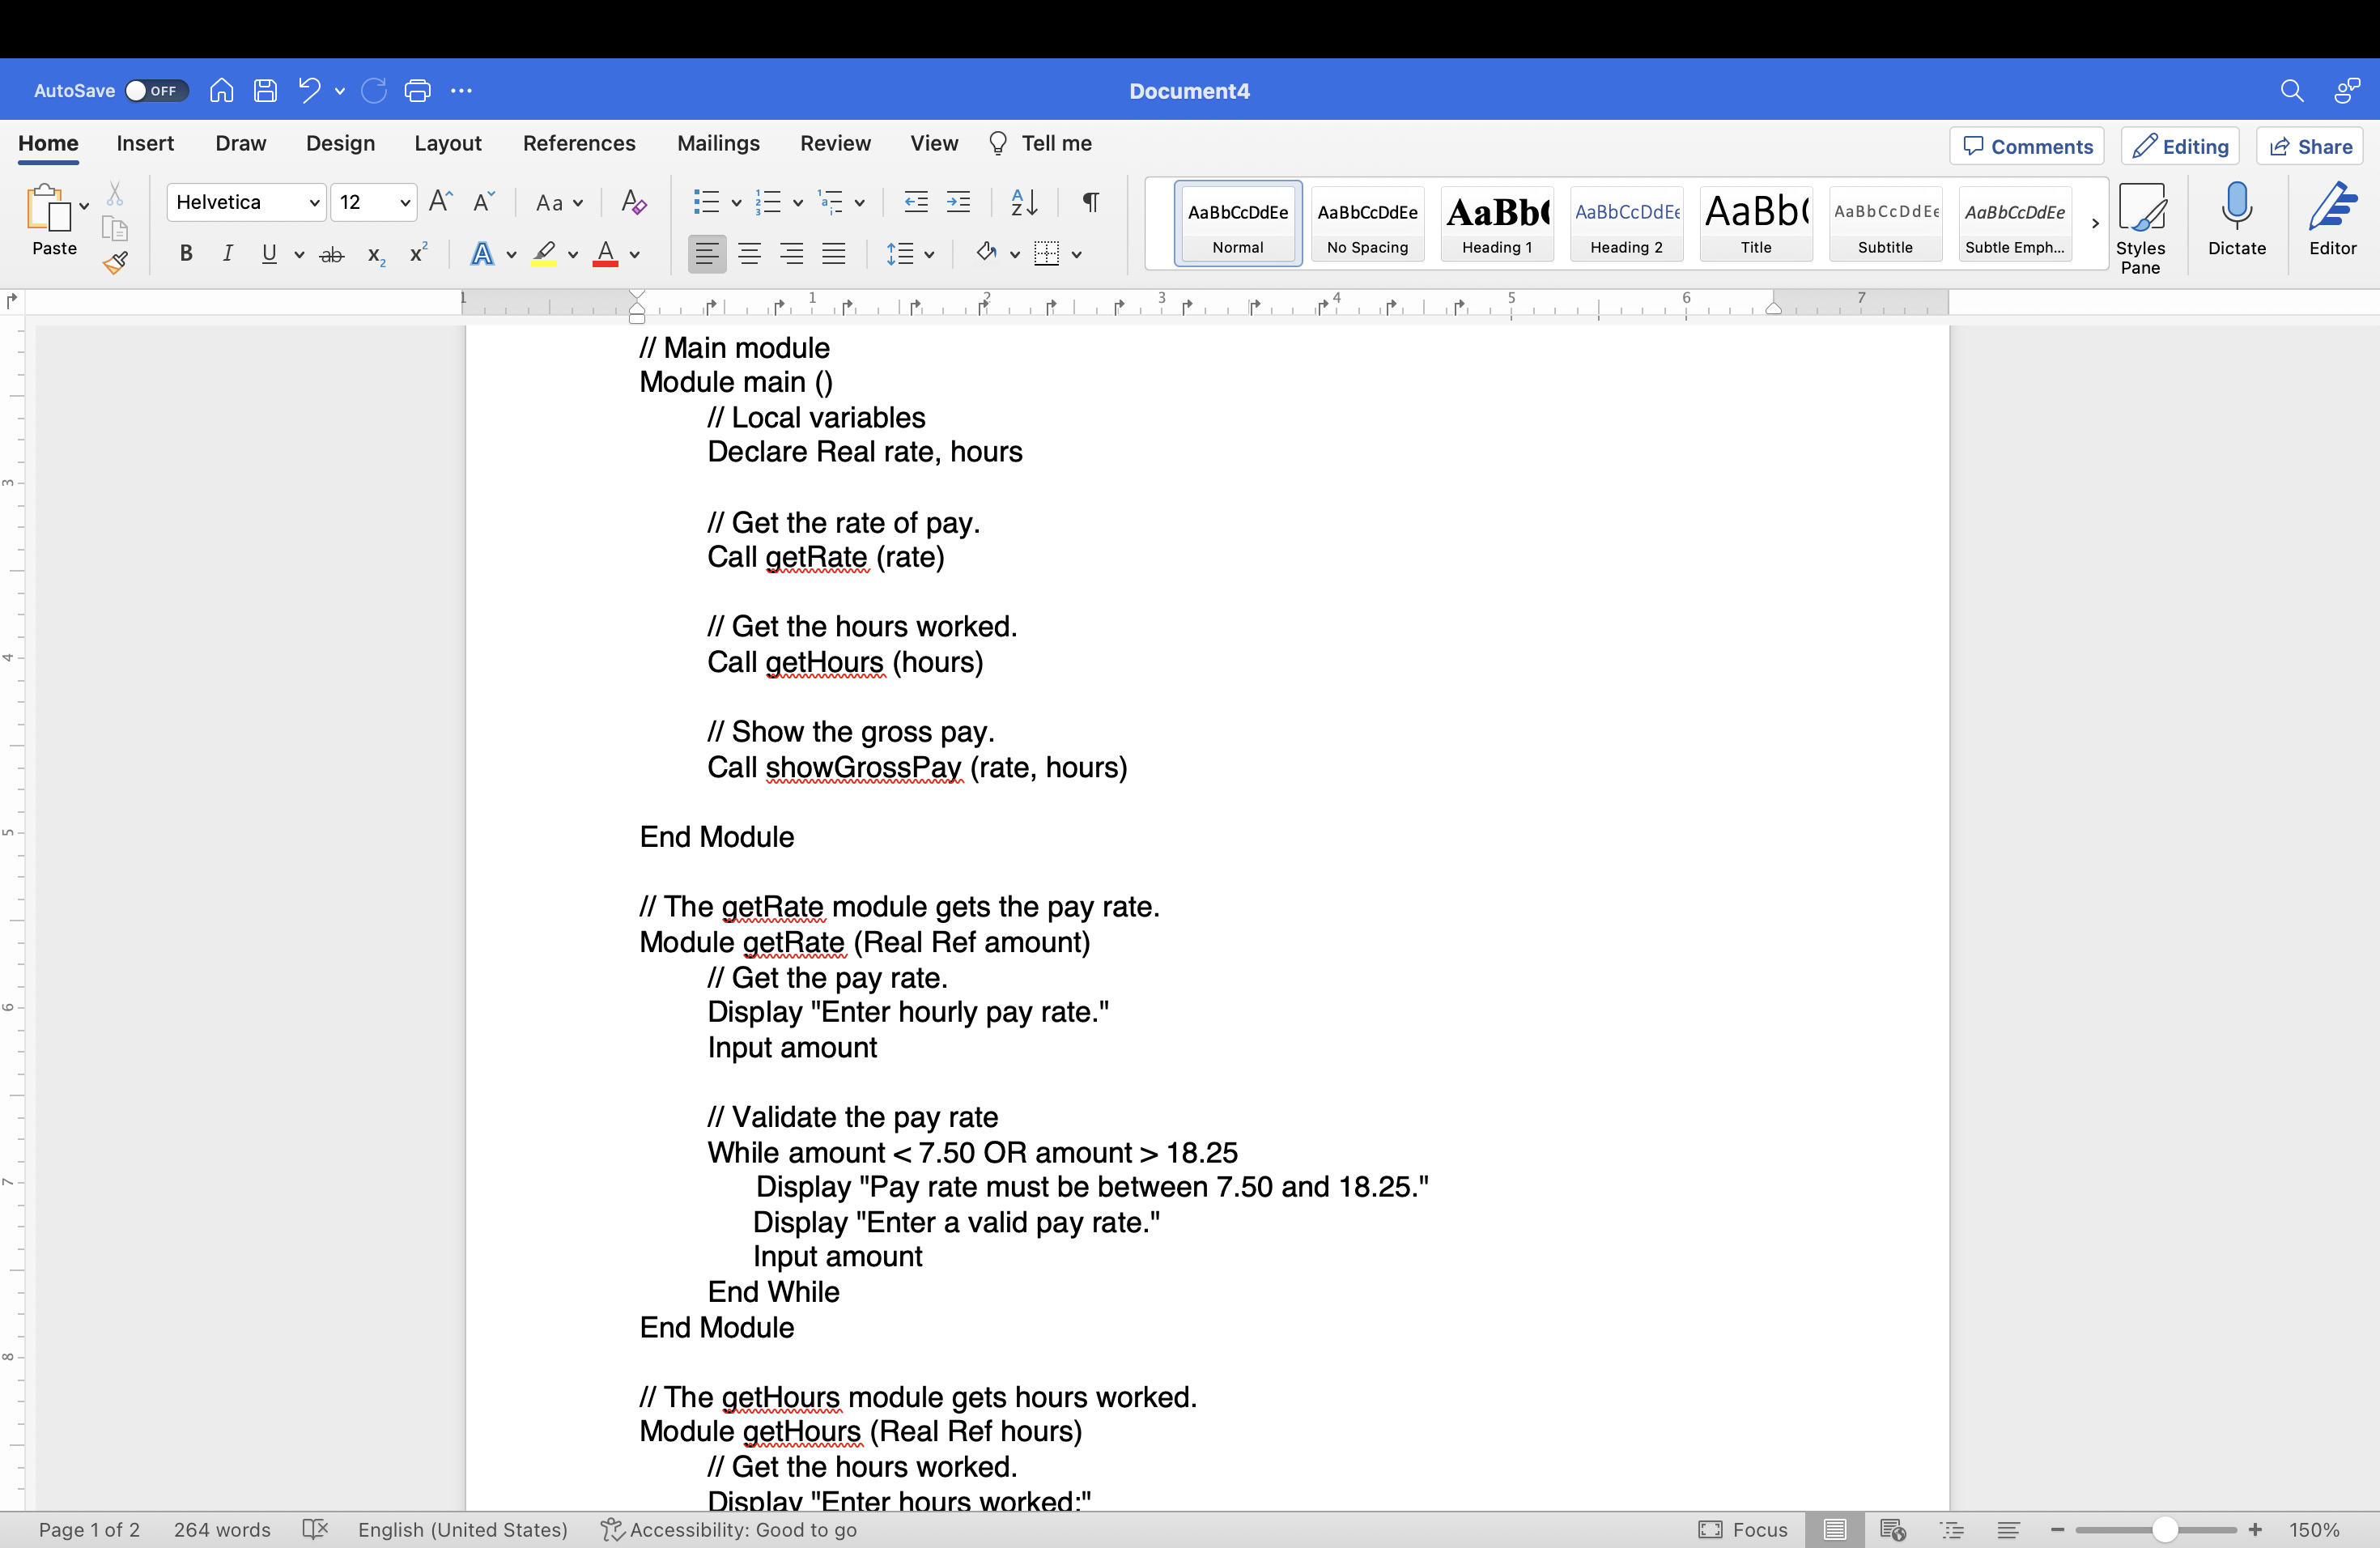Click the Increase Indent icon
The width and height of the screenshot is (2380, 1548).
coord(958,203)
